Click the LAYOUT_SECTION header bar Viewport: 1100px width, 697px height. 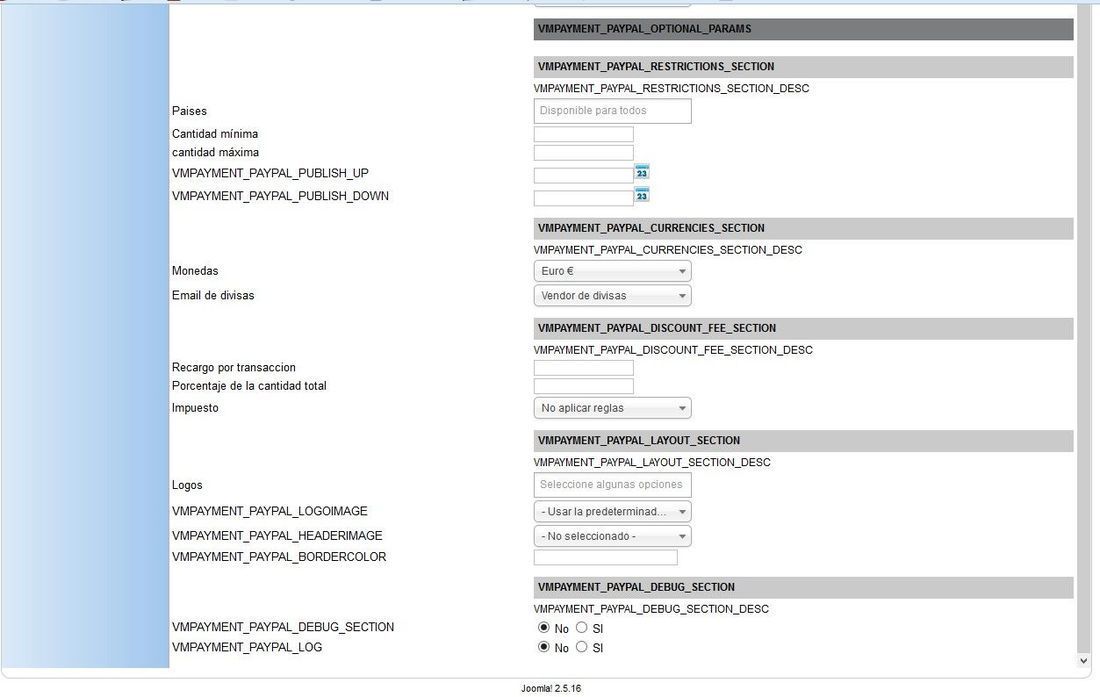point(803,440)
